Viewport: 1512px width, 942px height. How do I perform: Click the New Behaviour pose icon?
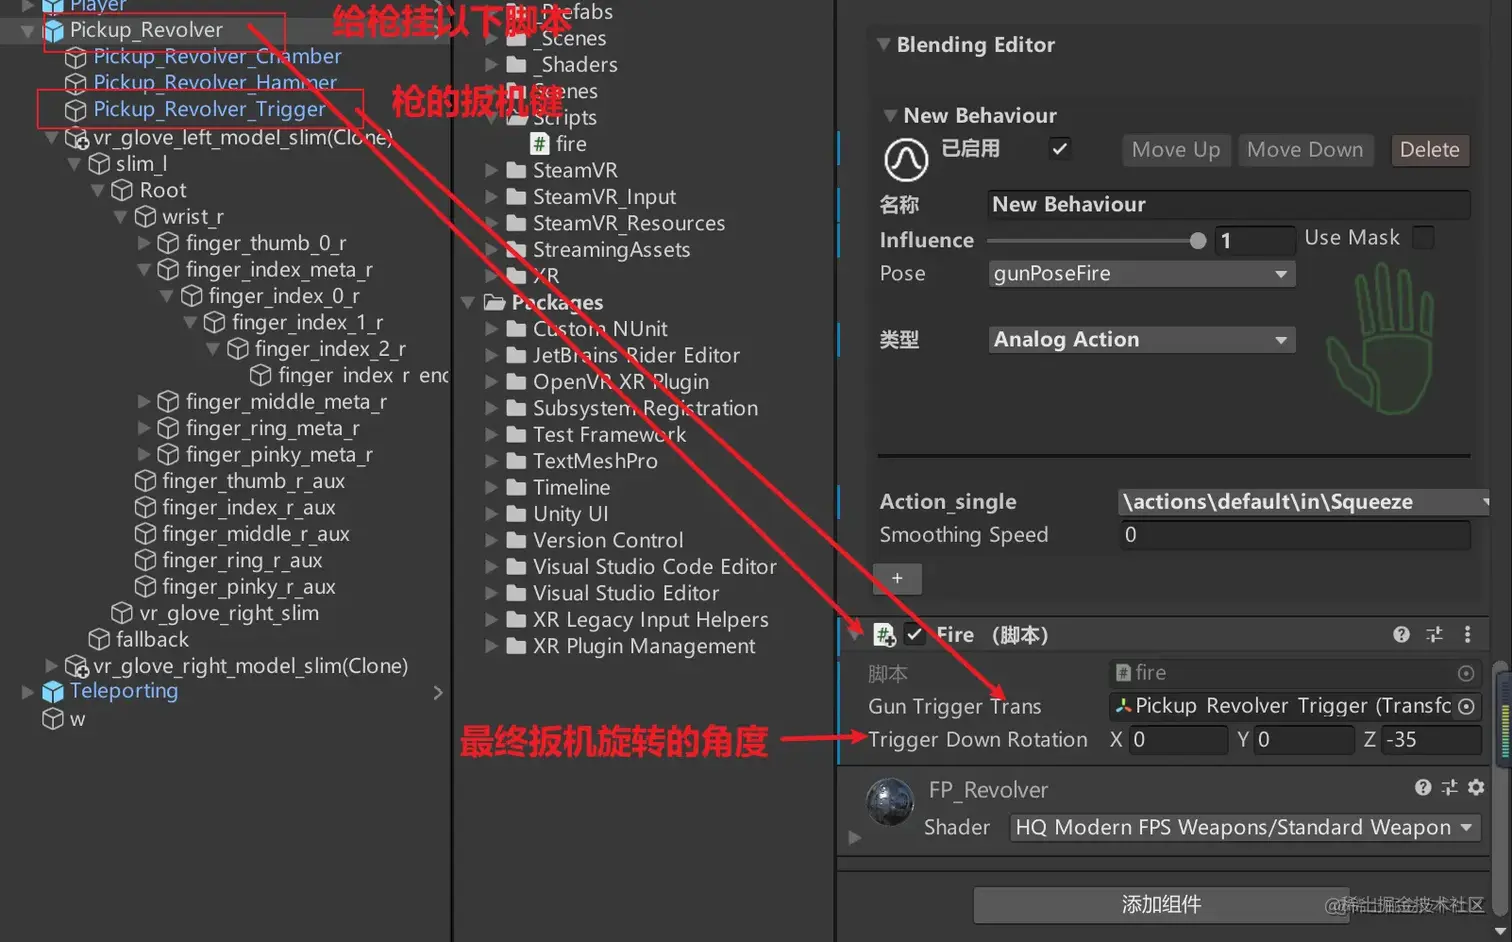tap(906, 159)
